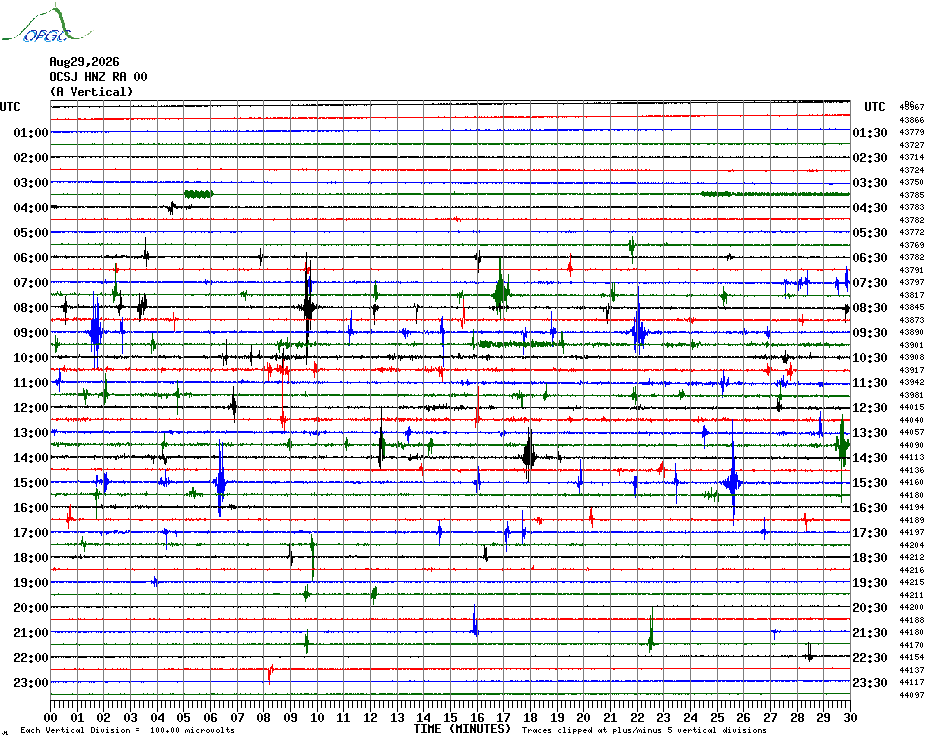
Task: Click minute 15 on bottom time axis
Action: (x=450, y=717)
